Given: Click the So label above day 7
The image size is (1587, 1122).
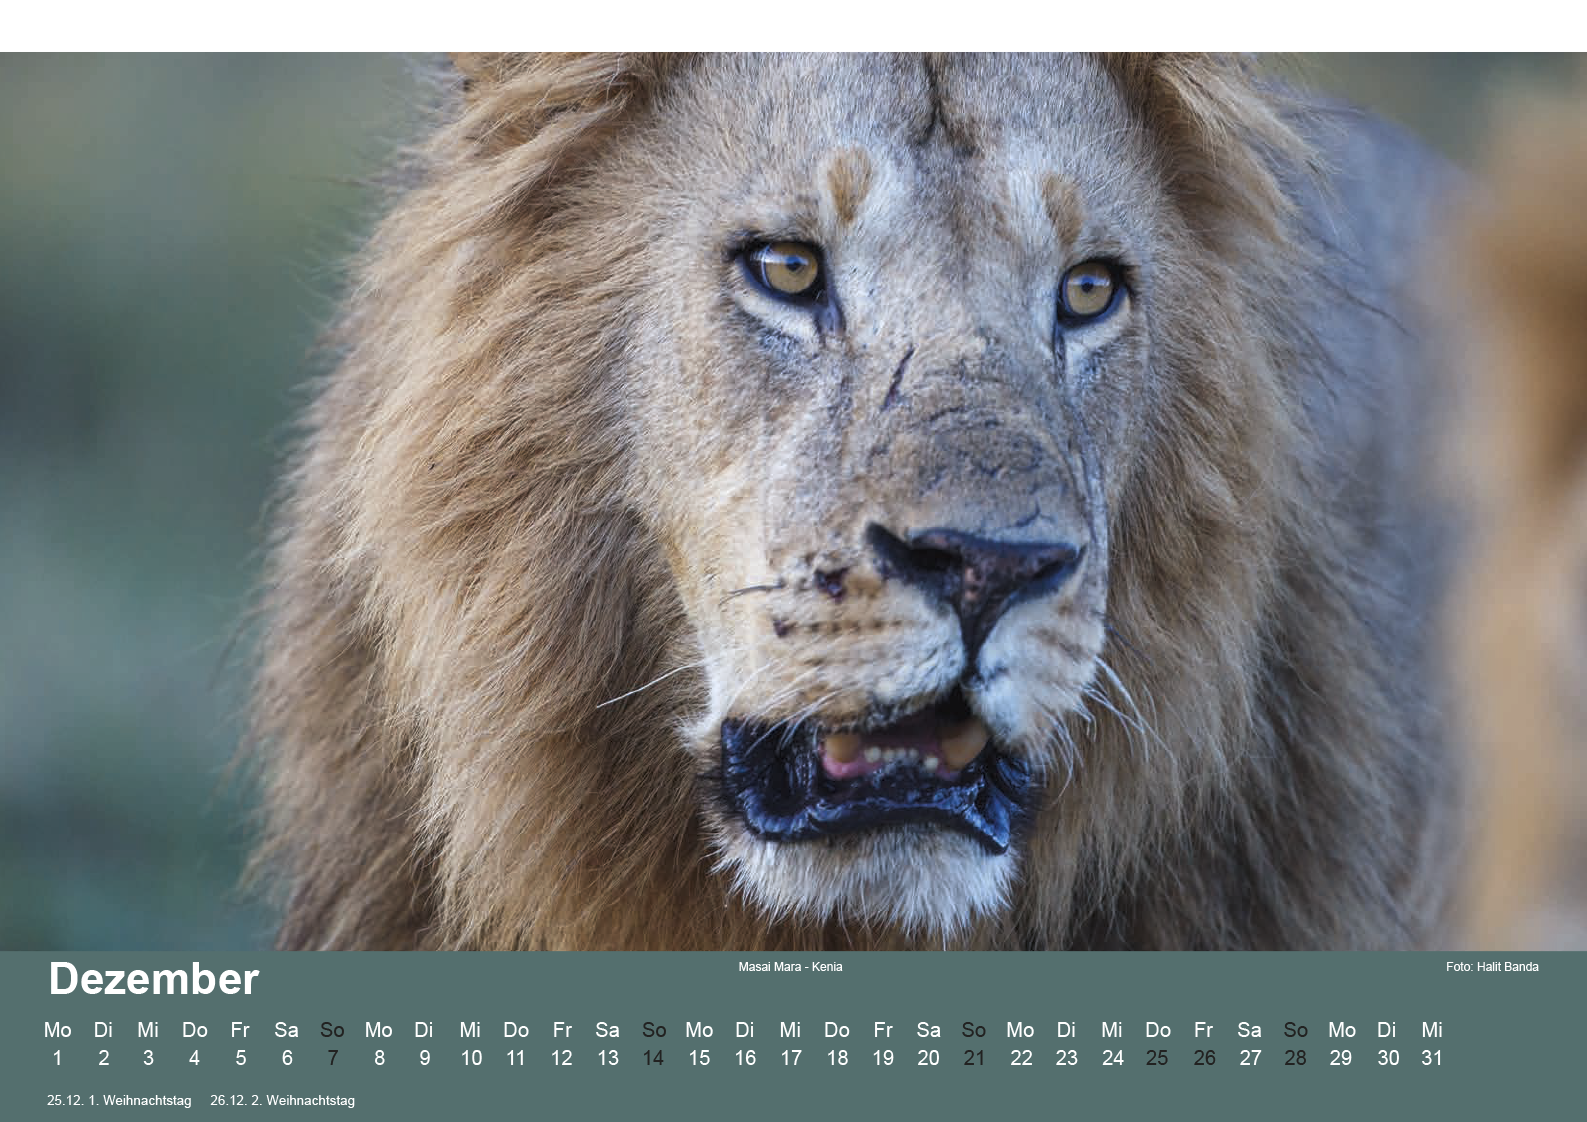Looking at the screenshot, I should pos(332,1030).
